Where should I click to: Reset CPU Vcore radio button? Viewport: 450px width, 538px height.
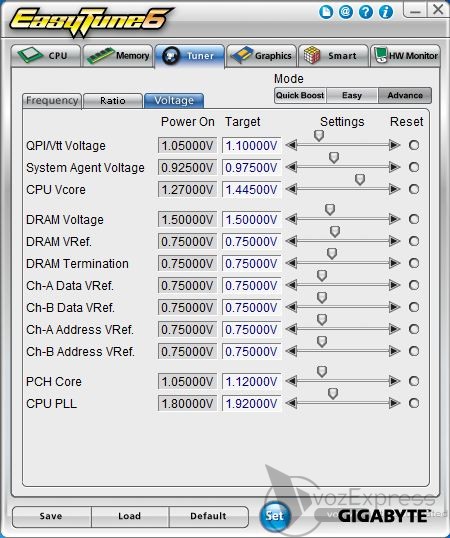[414, 189]
